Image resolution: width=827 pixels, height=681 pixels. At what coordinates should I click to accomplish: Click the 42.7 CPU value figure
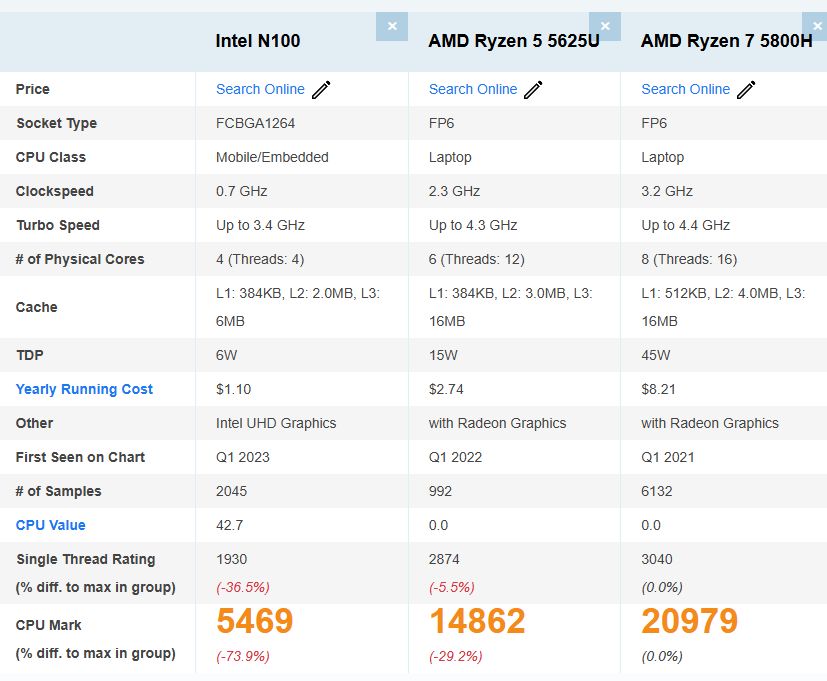pyautogui.click(x=229, y=525)
